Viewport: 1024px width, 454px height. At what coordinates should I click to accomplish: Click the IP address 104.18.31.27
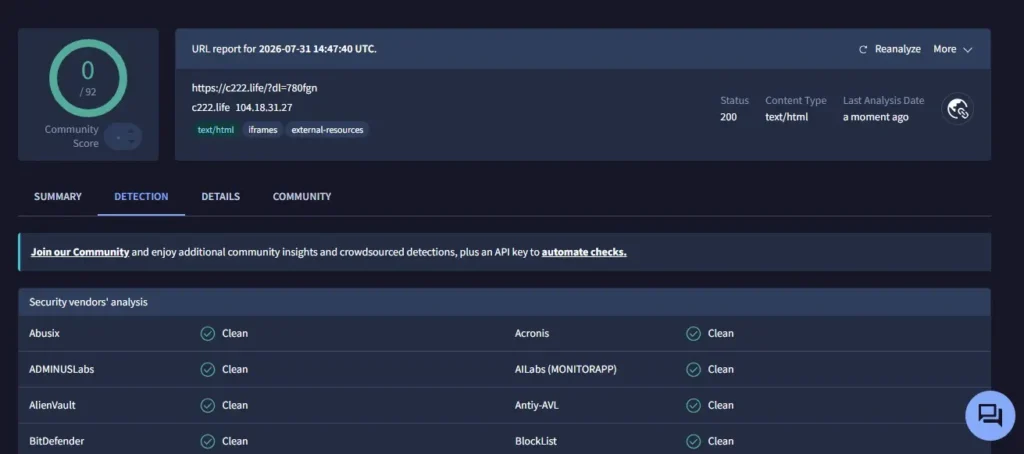pos(264,108)
